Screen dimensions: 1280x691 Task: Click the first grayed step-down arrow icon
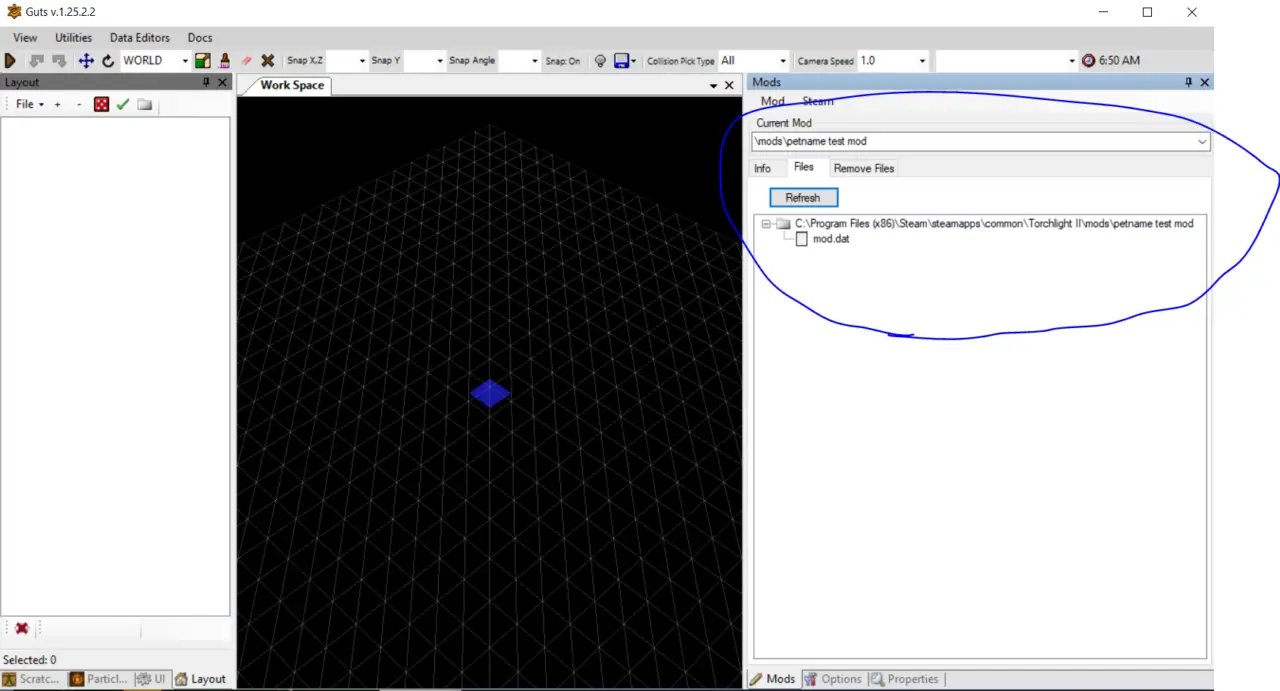(37, 61)
